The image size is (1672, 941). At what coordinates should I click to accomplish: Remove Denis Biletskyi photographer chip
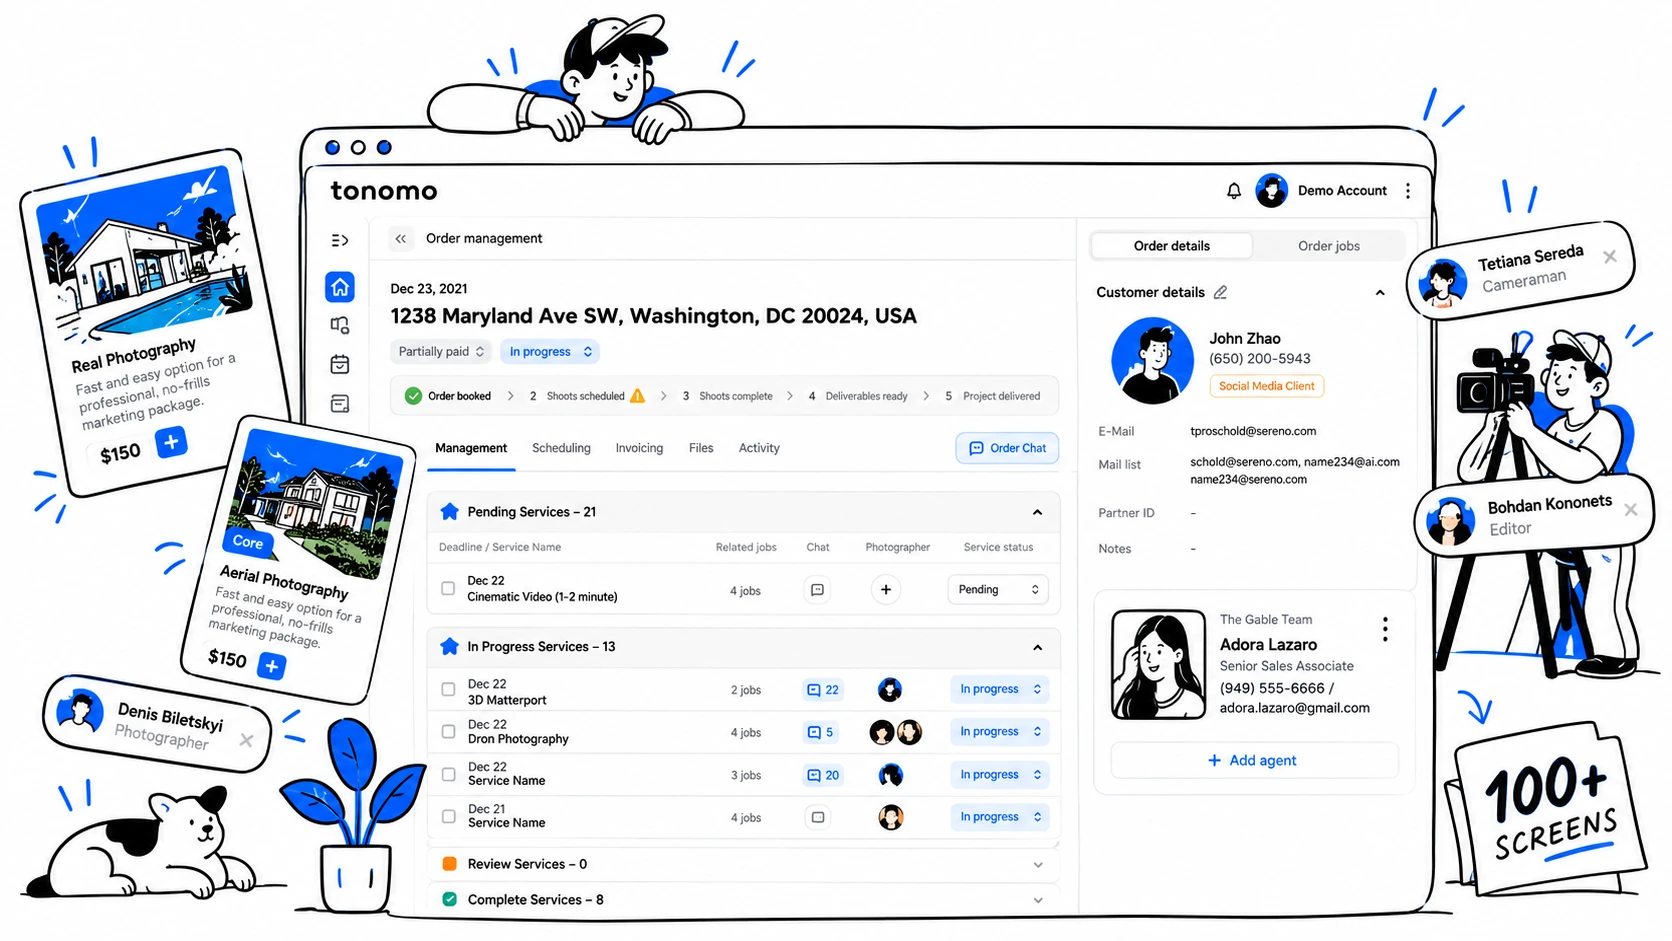point(246,740)
